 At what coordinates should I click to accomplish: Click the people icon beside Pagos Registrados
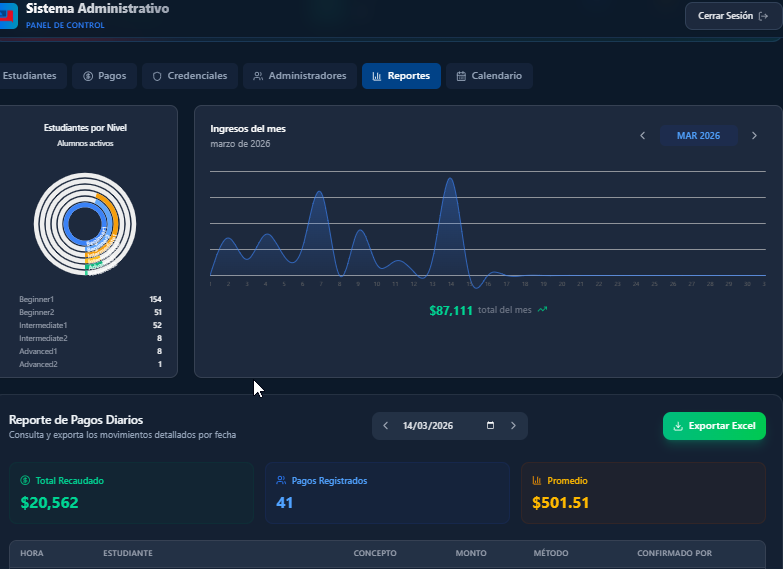coord(281,480)
